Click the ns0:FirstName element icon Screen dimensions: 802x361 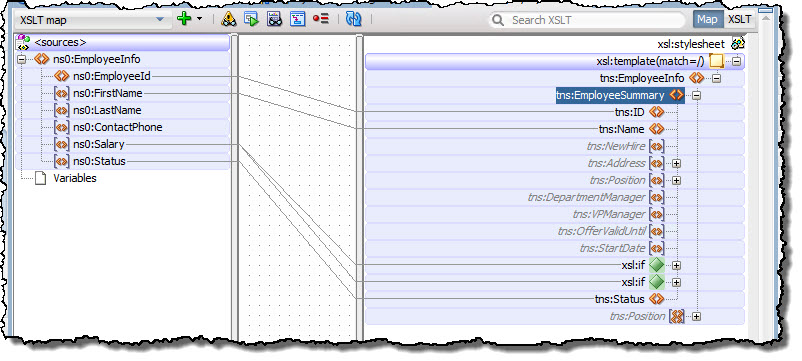(61, 94)
